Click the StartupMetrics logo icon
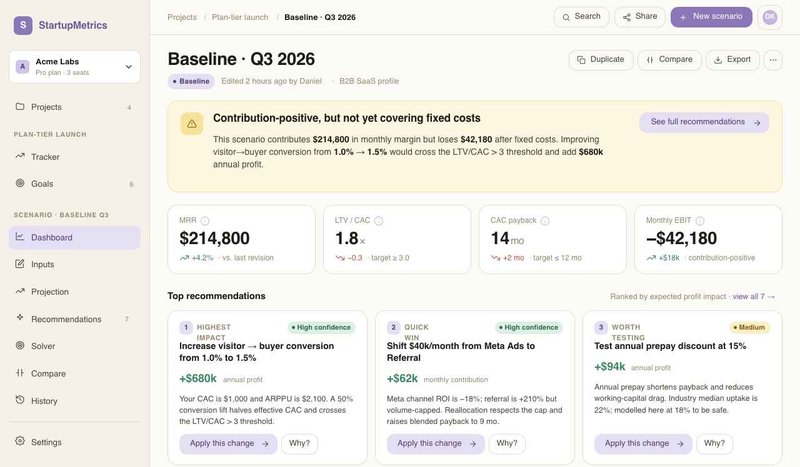800x467 pixels. click(x=23, y=25)
